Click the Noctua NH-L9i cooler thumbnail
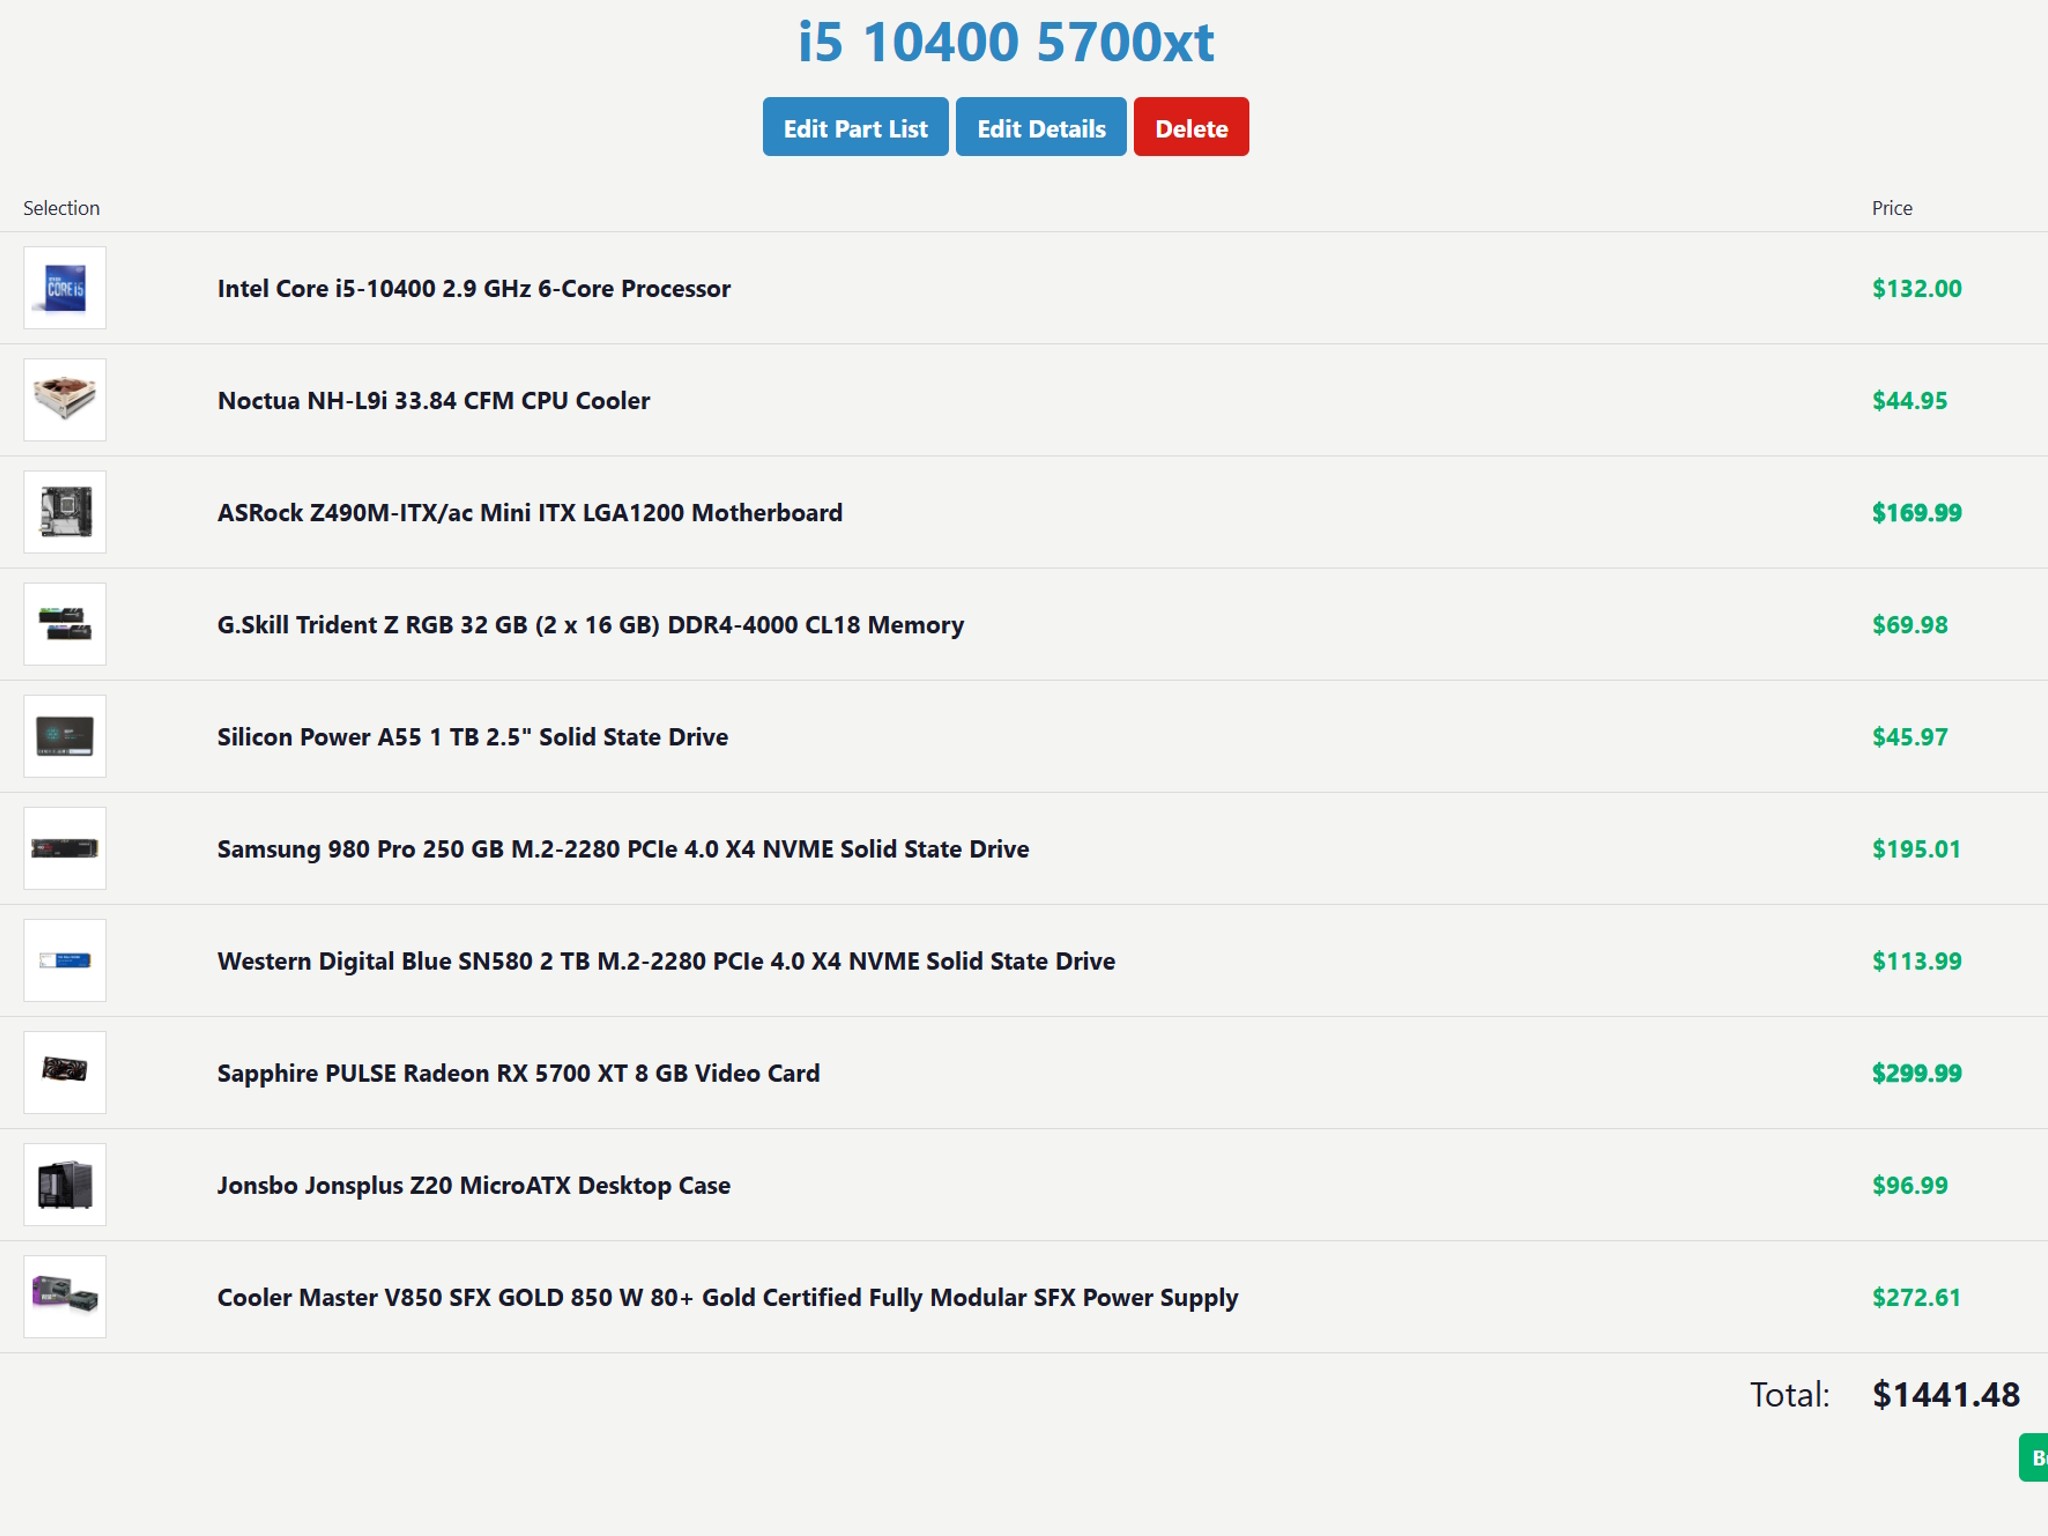2048x1536 pixels. point(65,400)
